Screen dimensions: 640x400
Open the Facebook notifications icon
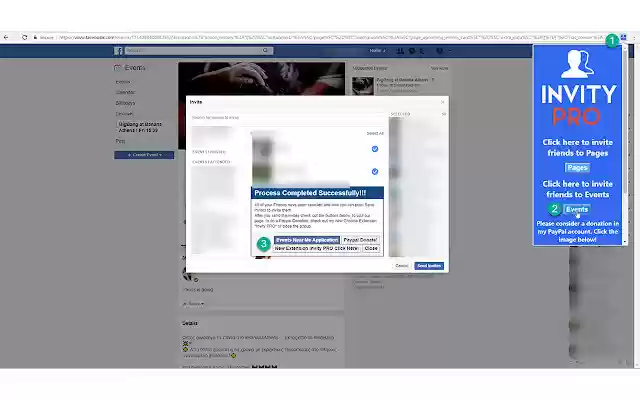pos(422,51)
